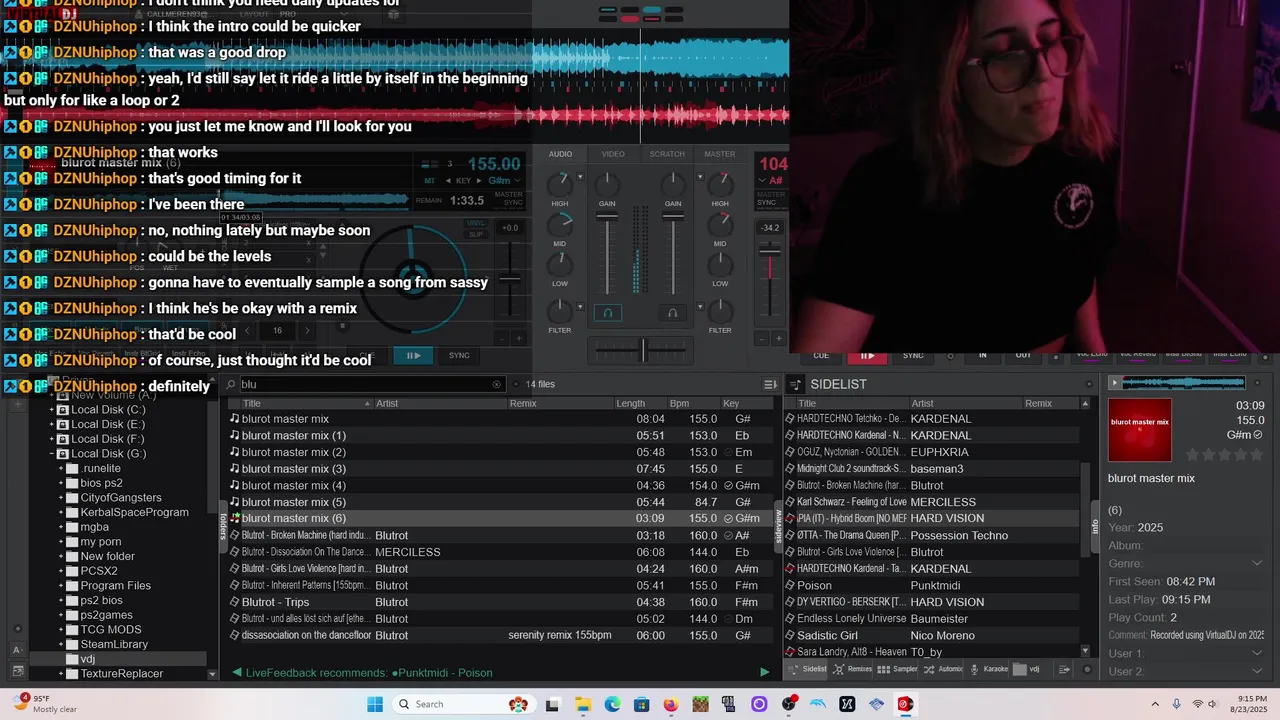Open the Genre dropdown in info panel
1280x720 pixels.
click(1257, 564)
